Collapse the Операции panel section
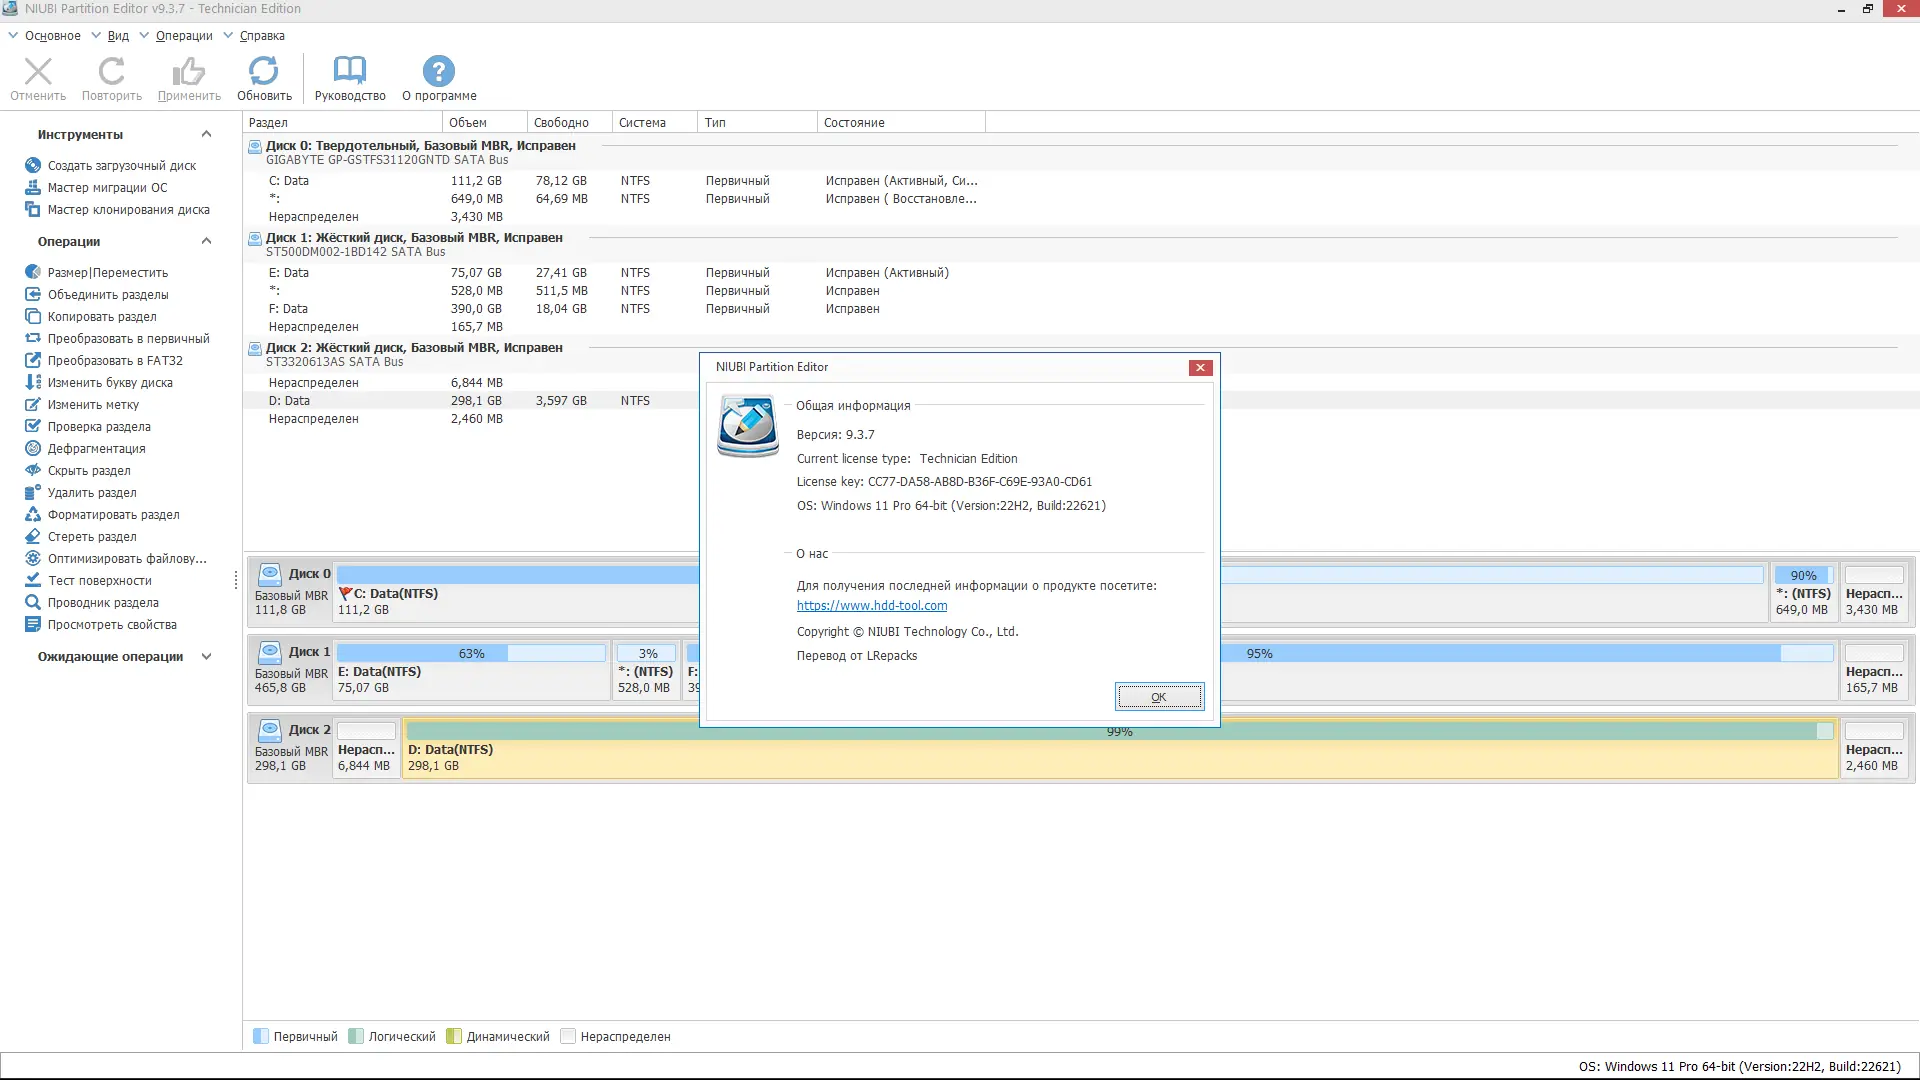Screen dimensions: 1920x1080 tap(206, 241)
